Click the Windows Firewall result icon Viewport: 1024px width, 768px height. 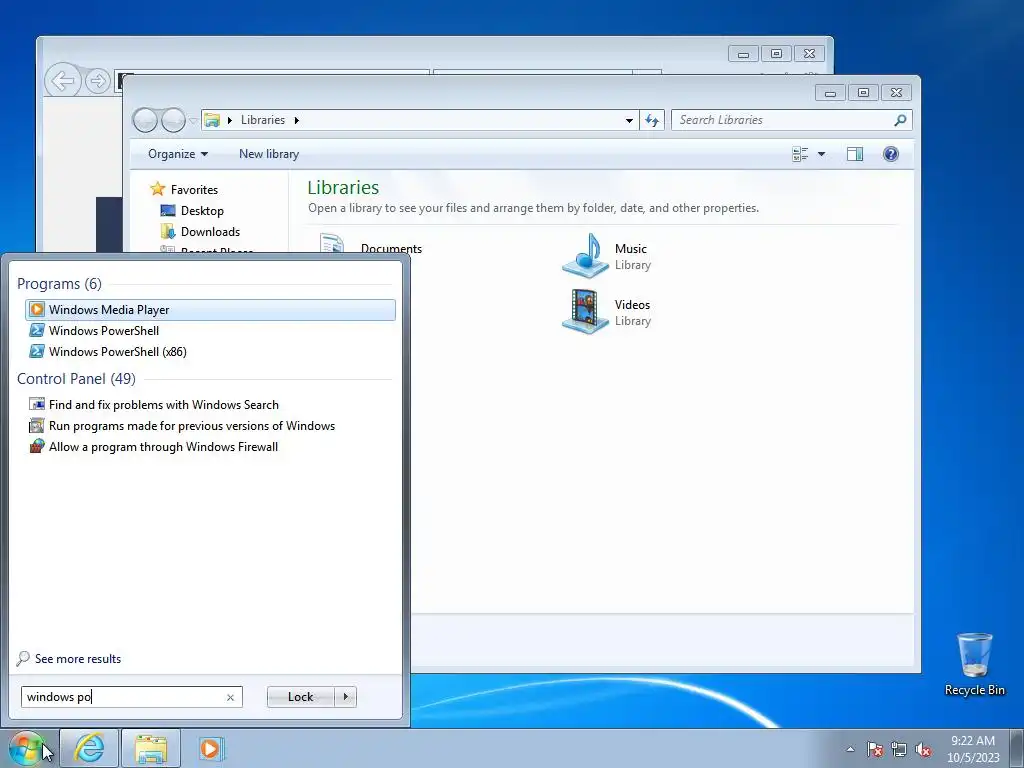point(37,447)
